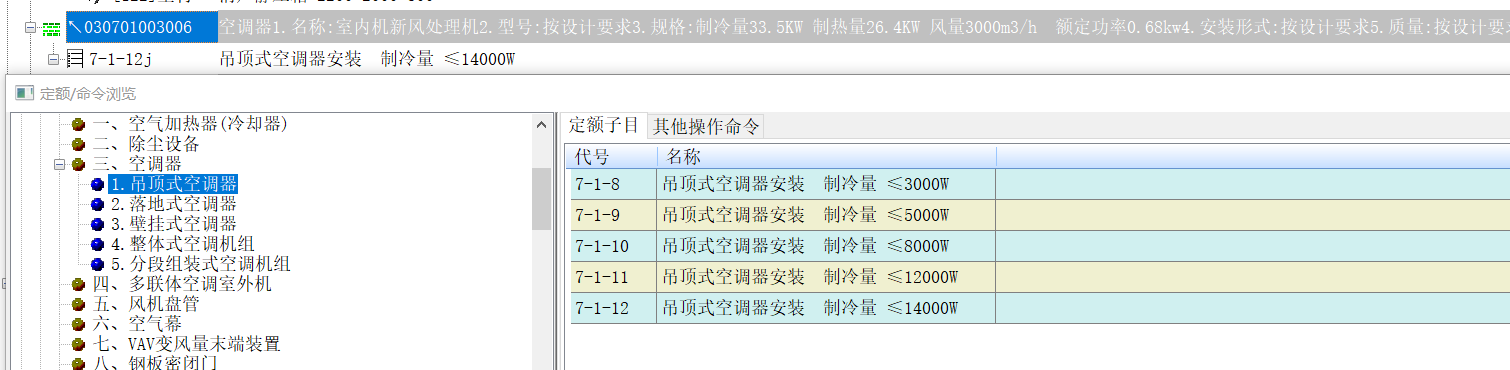Select 吊顶式空调器安装 制冷量 ≤5000W name cell
The image size is (1510, 370).
tap(827, 215)
